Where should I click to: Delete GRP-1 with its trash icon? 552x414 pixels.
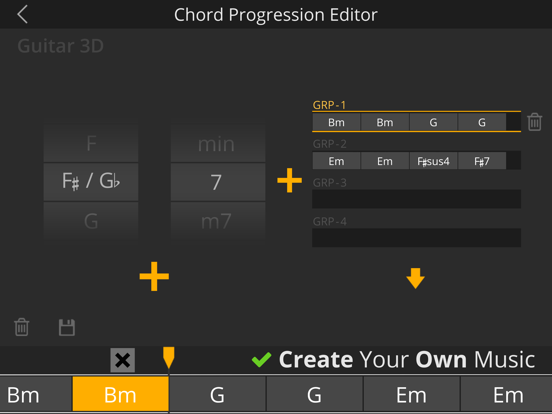click(x=534, y=122)
